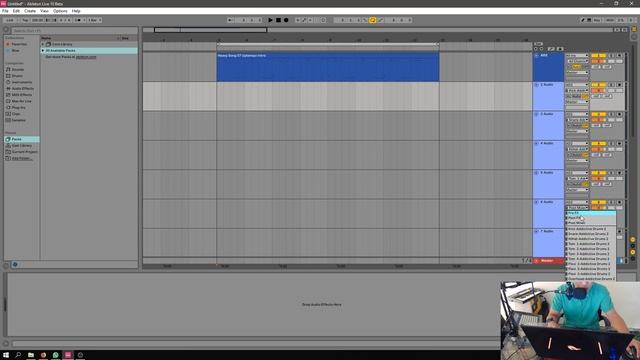Open the ableton.com packs link
Image resolution: width=640 pixels, height=360 pixels.
pos(86,57)
